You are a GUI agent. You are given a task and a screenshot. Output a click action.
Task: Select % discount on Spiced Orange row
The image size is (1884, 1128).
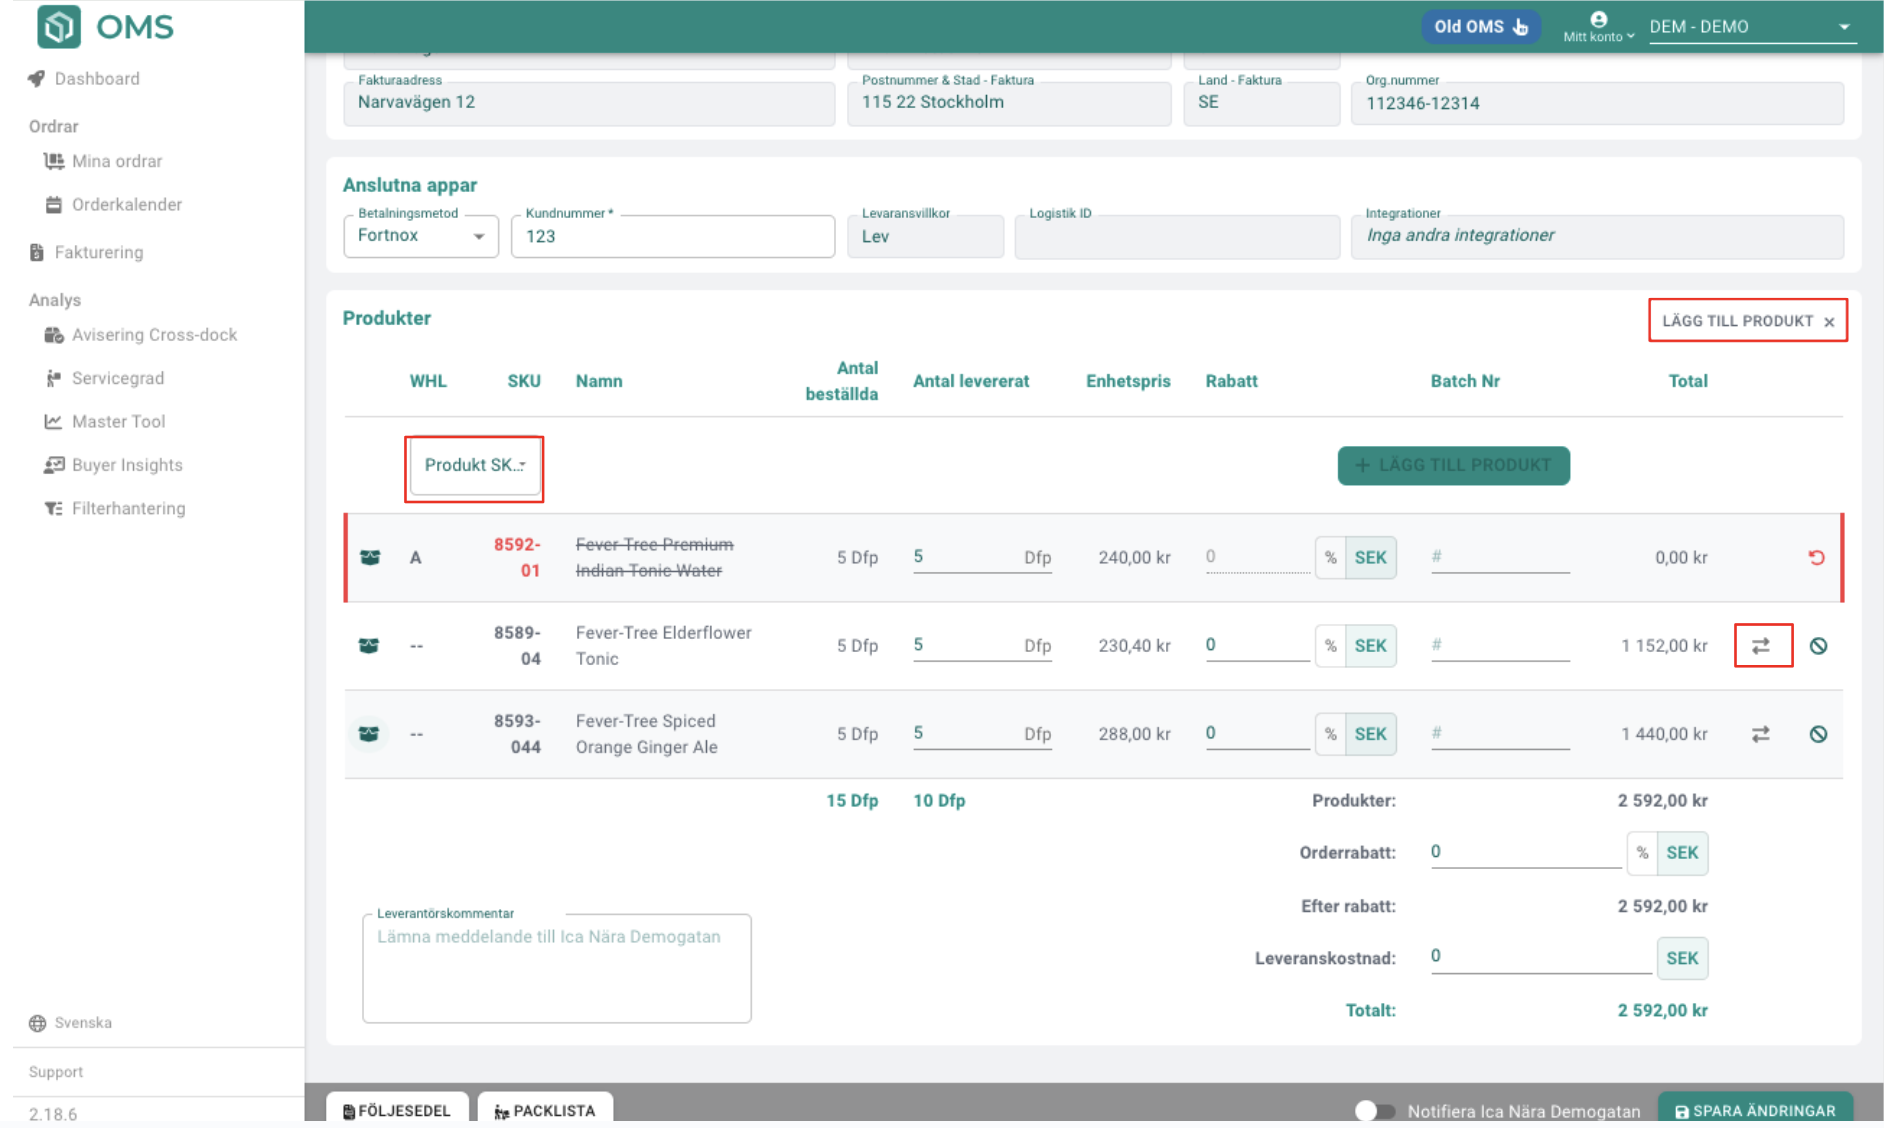1331,734
